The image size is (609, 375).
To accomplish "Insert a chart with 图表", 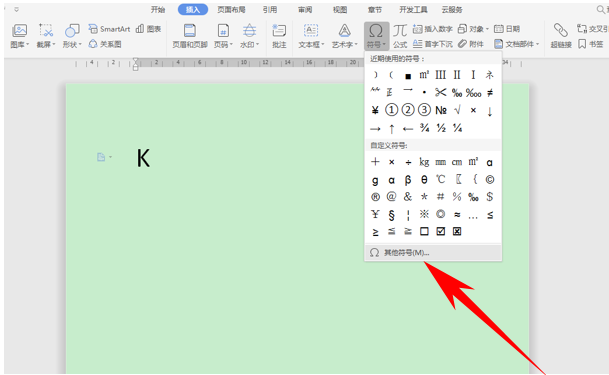I will pyautogui.click(x=149, y=29).
